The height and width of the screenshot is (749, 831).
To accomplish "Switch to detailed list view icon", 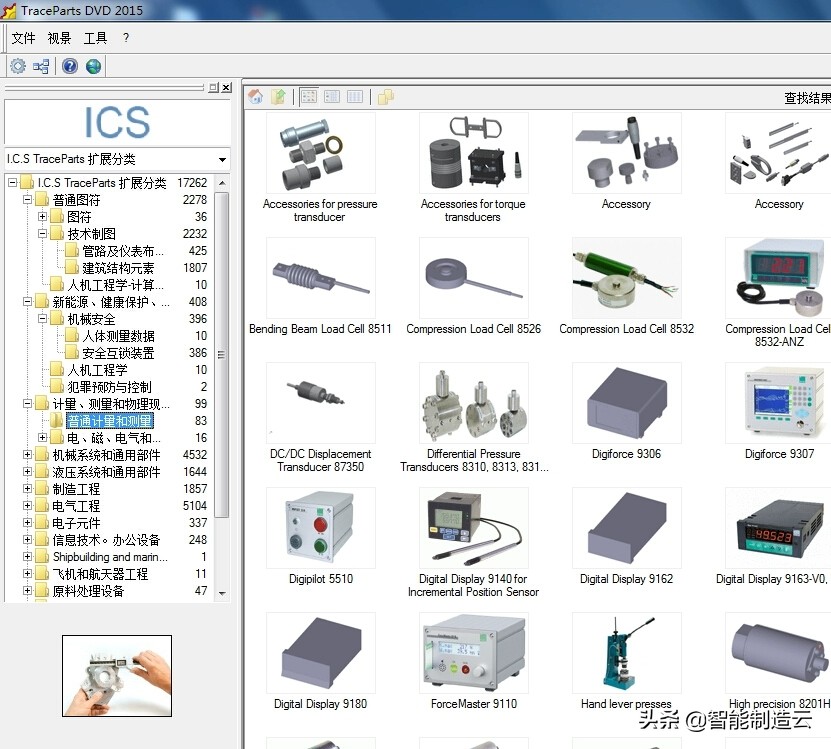I will [331, 96].
